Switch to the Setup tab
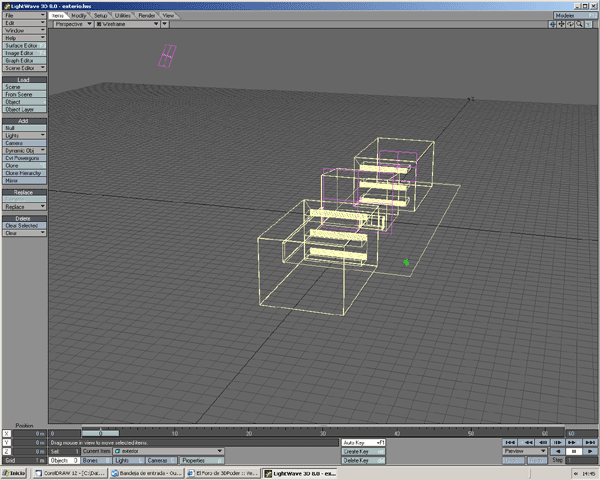 tap(101, 16)
